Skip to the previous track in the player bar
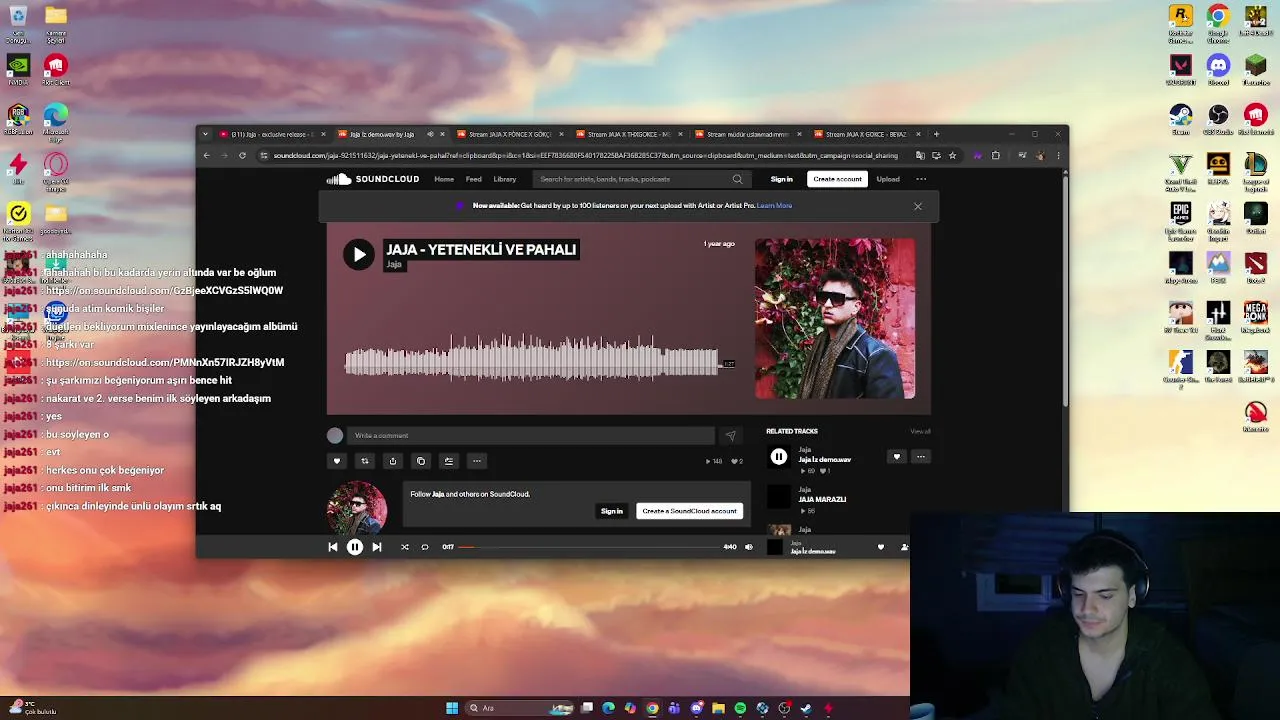Screen dimensions: 1280x720 pyautogui.click(x=333, y=547)
